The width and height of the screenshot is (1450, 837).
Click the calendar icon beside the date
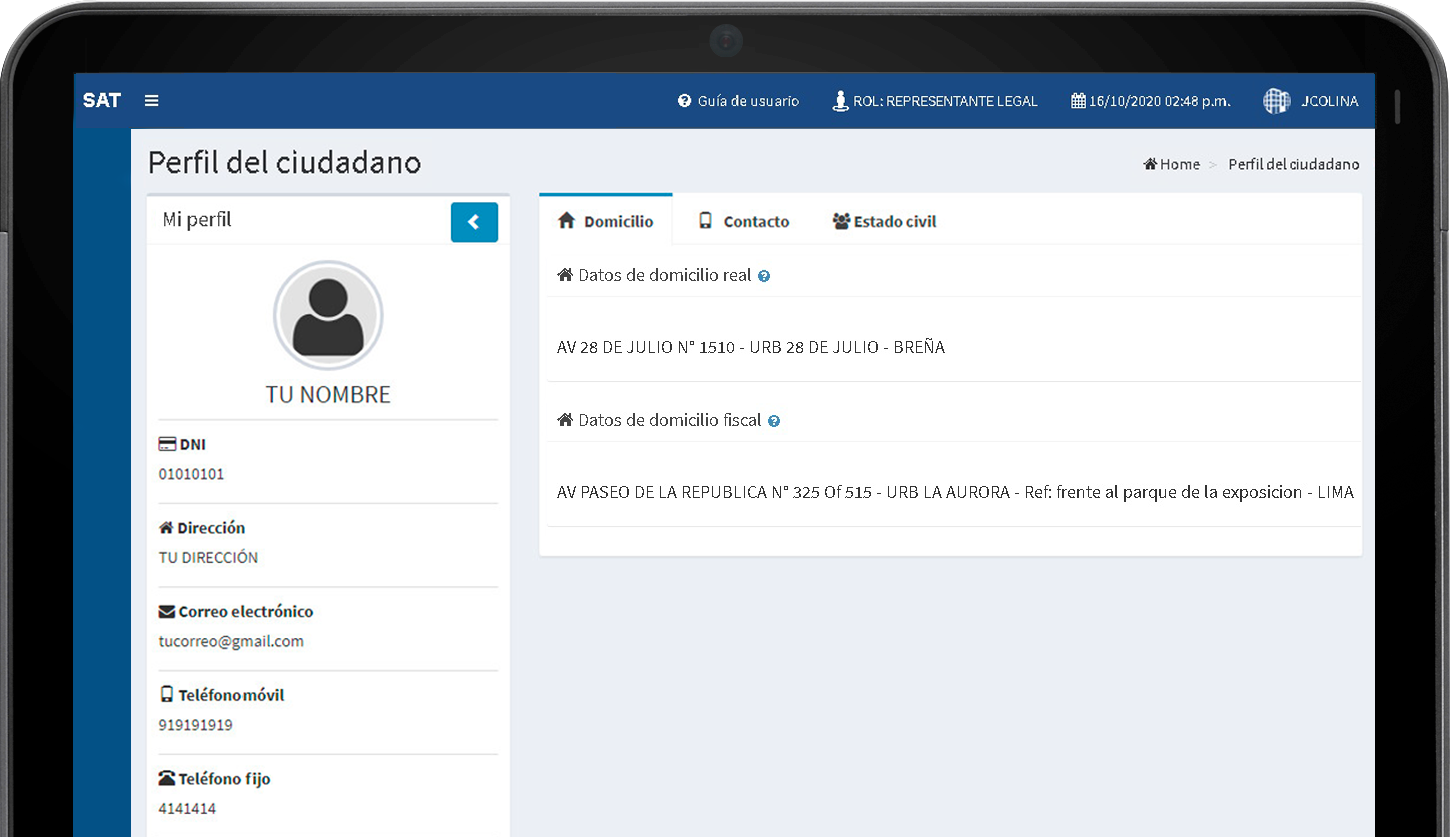tap(1078, 101)
